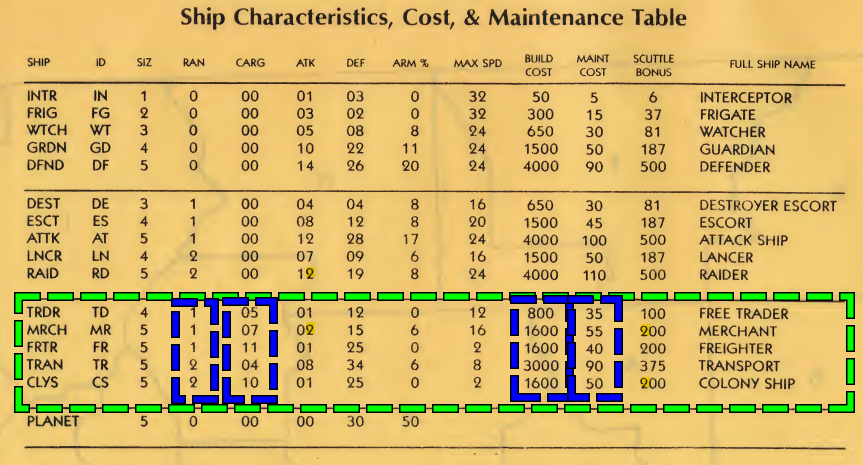Click the SIZ column header
This screenshot has width=863, height=465.
click(x=144, y=62)
